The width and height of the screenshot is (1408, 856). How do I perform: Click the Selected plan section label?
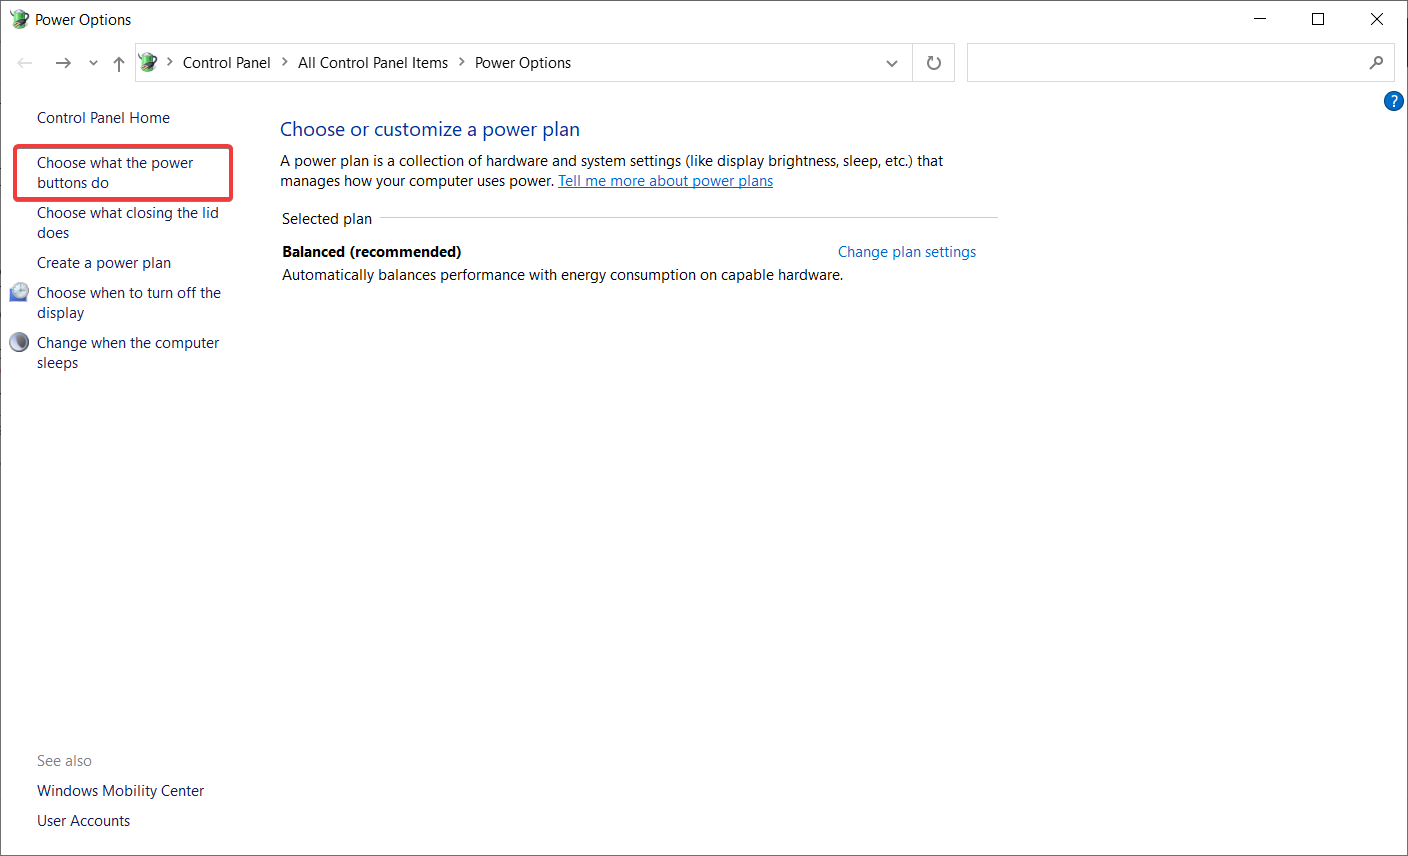(327, 219)
